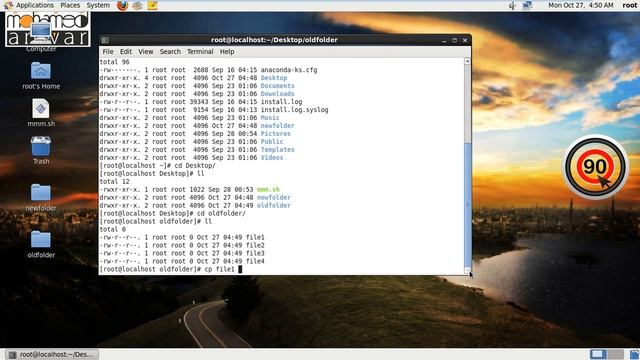The width and height of the screenshot is (640, 360).
Task: Open the terminal Help menu
Action: click(x=227, y=51)
